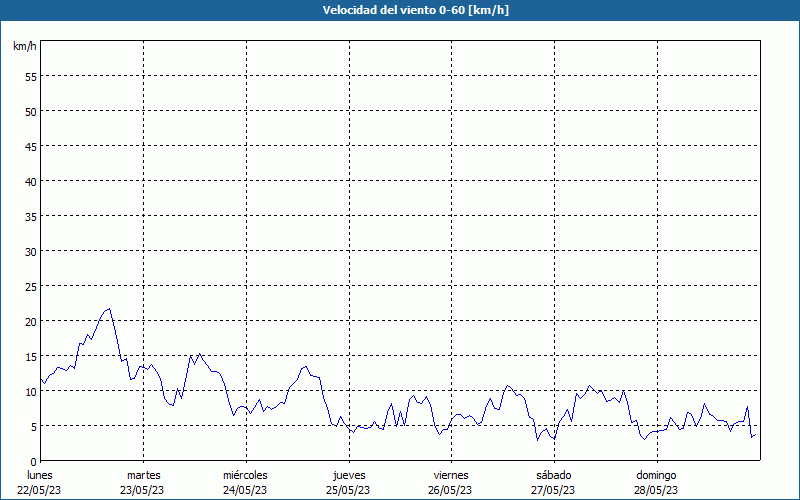Select the 'domingo' day label
The height and width of the screenshot is (500, 800).
pyautogui.click(x=656, y=475)
